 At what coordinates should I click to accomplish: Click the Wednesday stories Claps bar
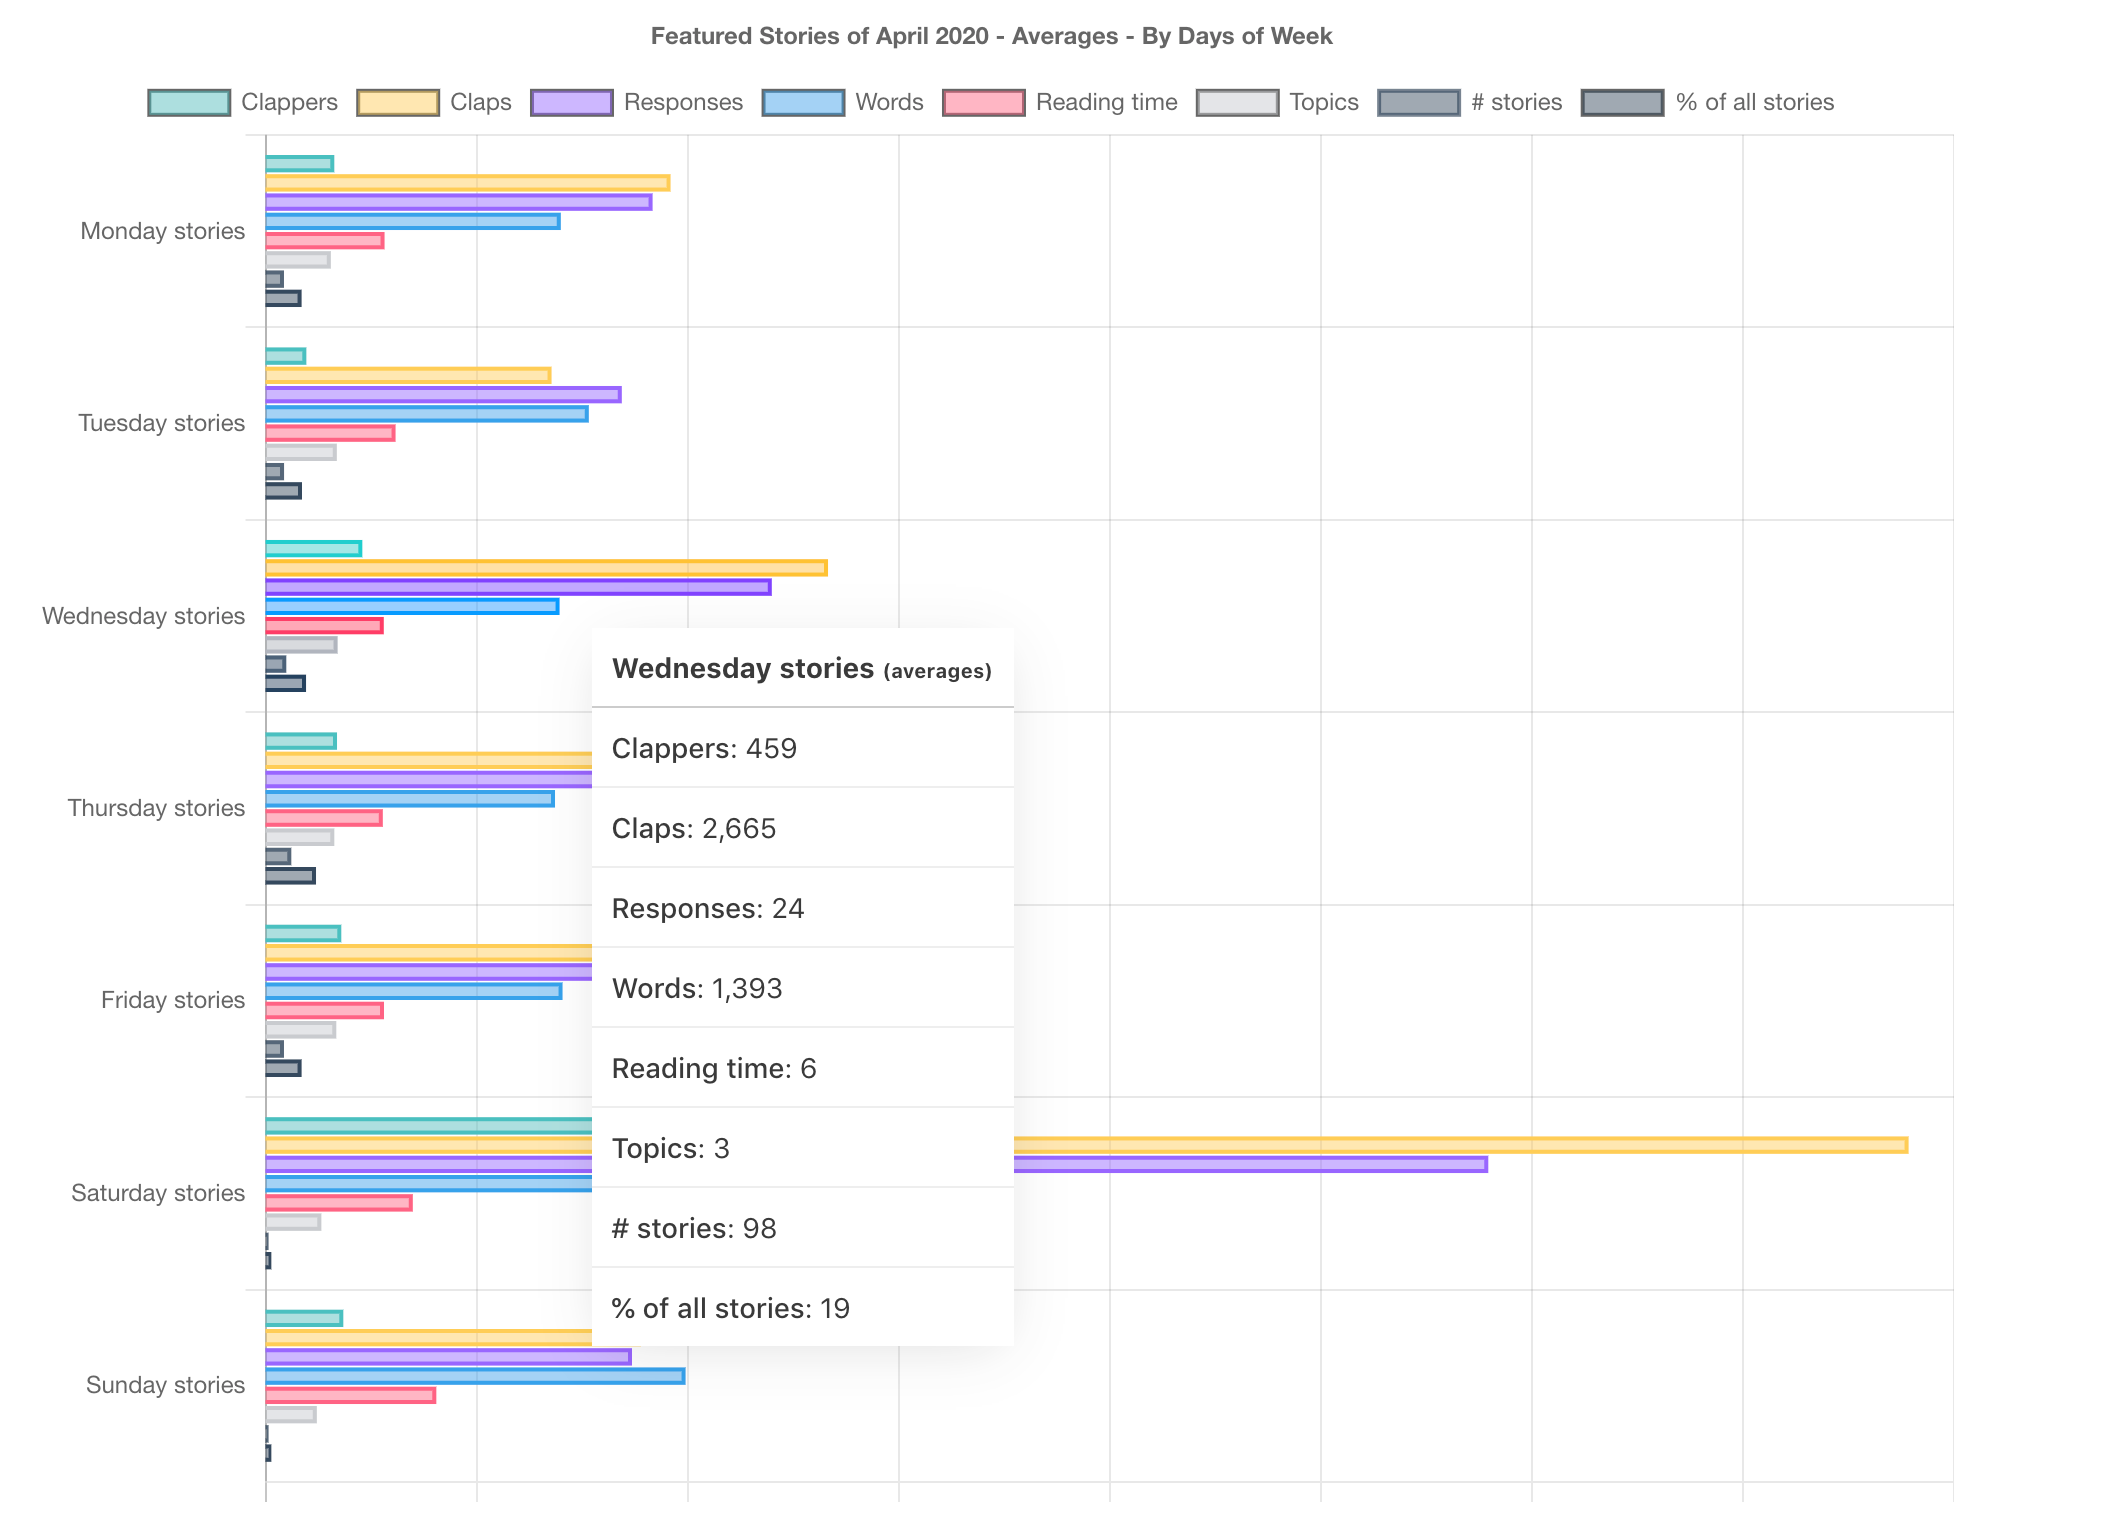[x=546, y=568]
